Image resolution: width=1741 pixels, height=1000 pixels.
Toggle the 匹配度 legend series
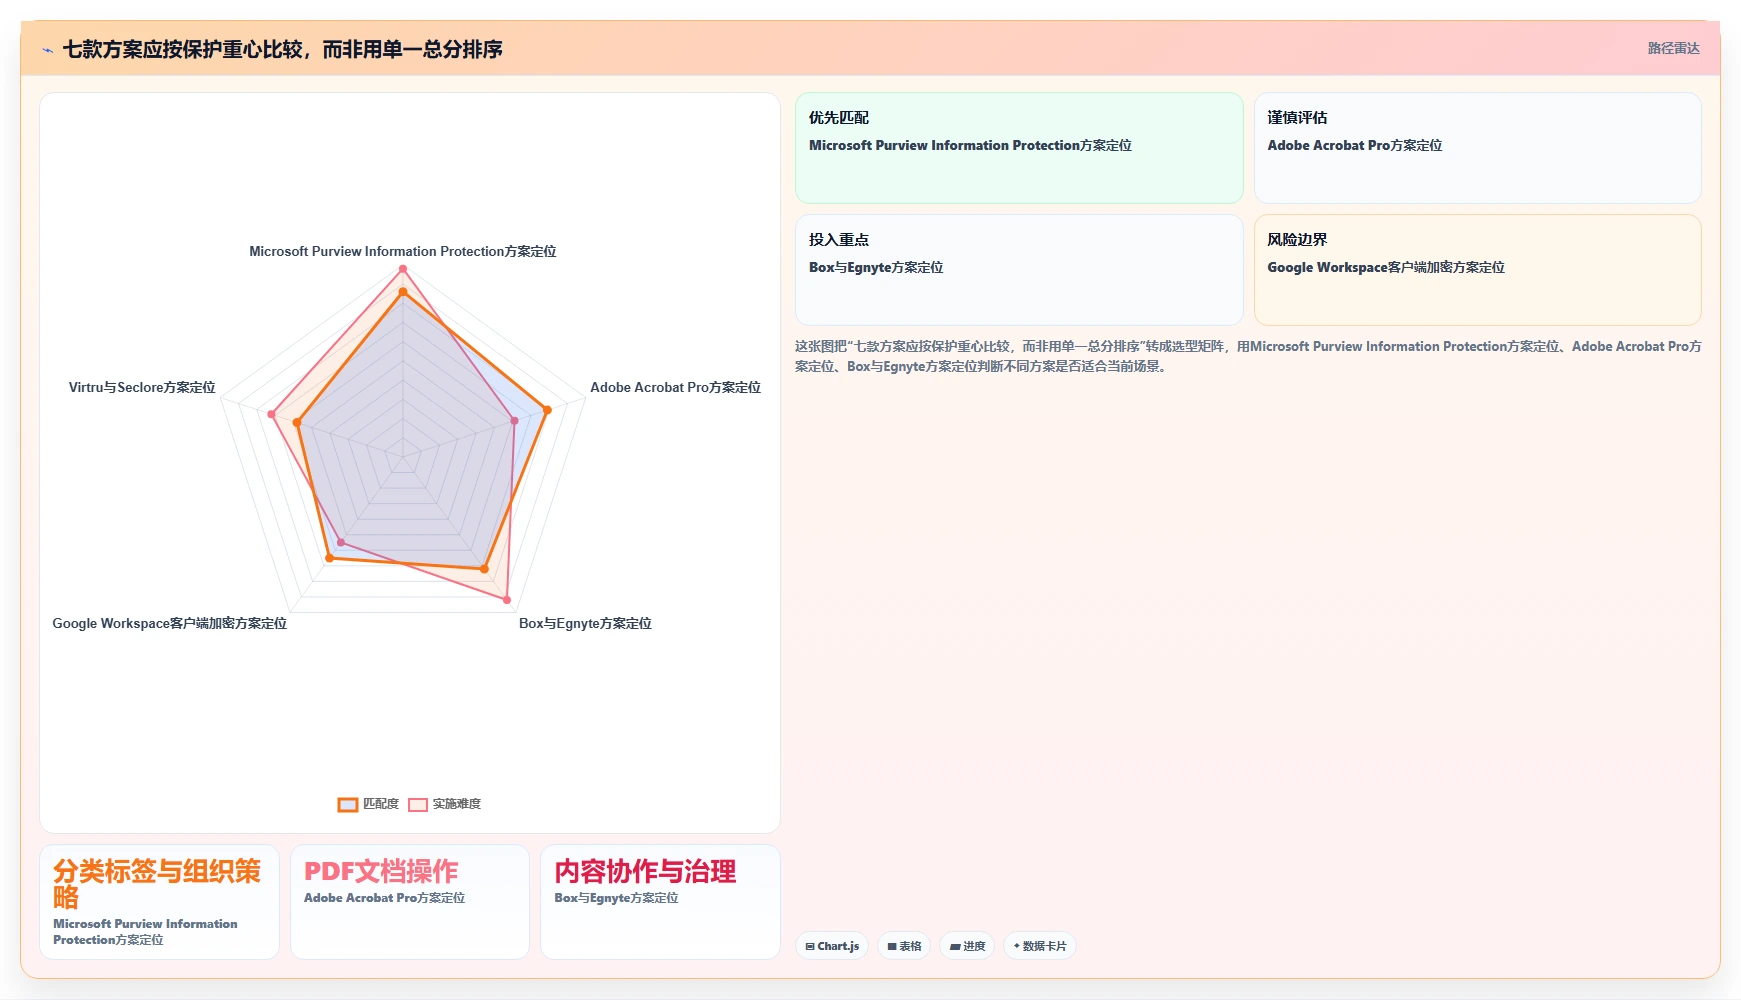tap(368, 804)
